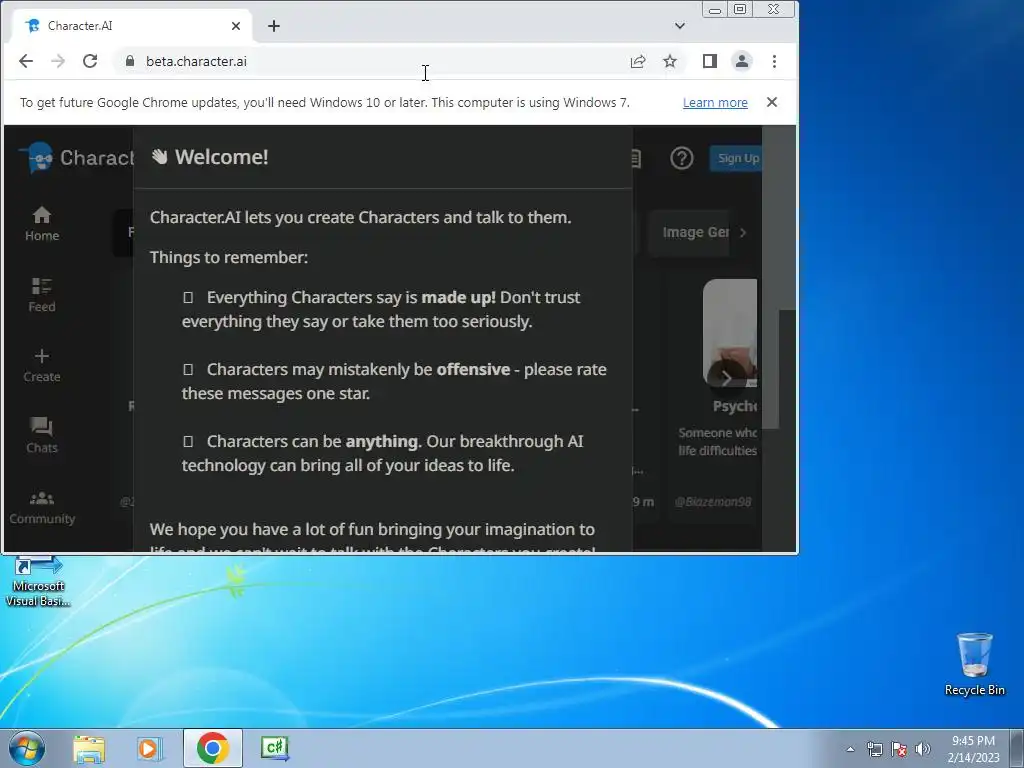The width and height of the screenshot is (1024, 768).
Task: Open Create in the sidebar
Action: pyautogui.click(x=42, y=366)
